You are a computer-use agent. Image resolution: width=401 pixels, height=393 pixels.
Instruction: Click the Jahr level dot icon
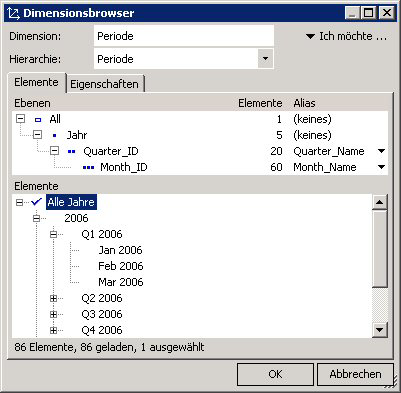click(x=55, y=136)
